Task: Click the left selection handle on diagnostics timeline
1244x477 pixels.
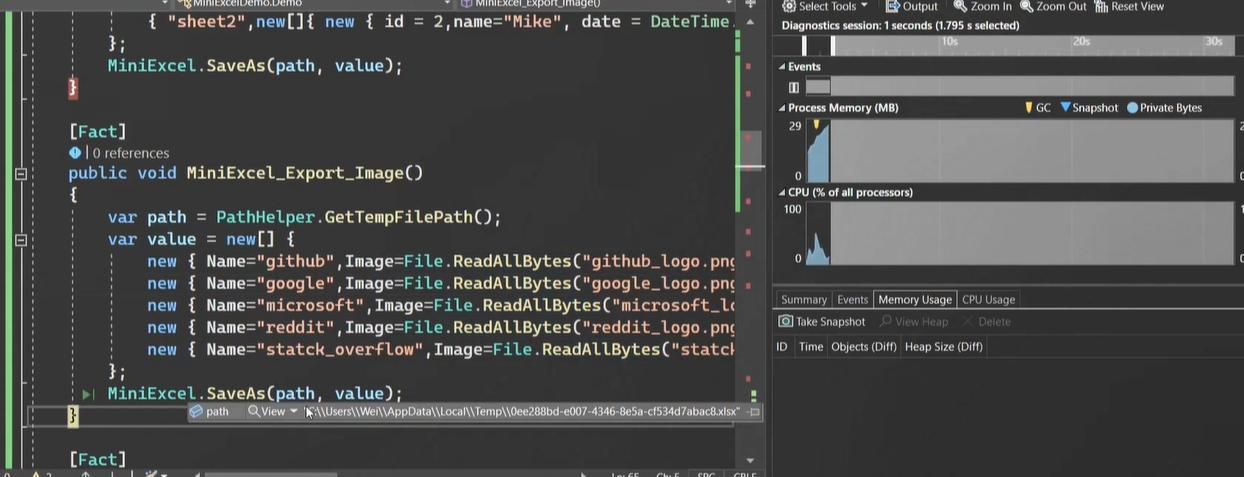Action: (x=805, y=45)
